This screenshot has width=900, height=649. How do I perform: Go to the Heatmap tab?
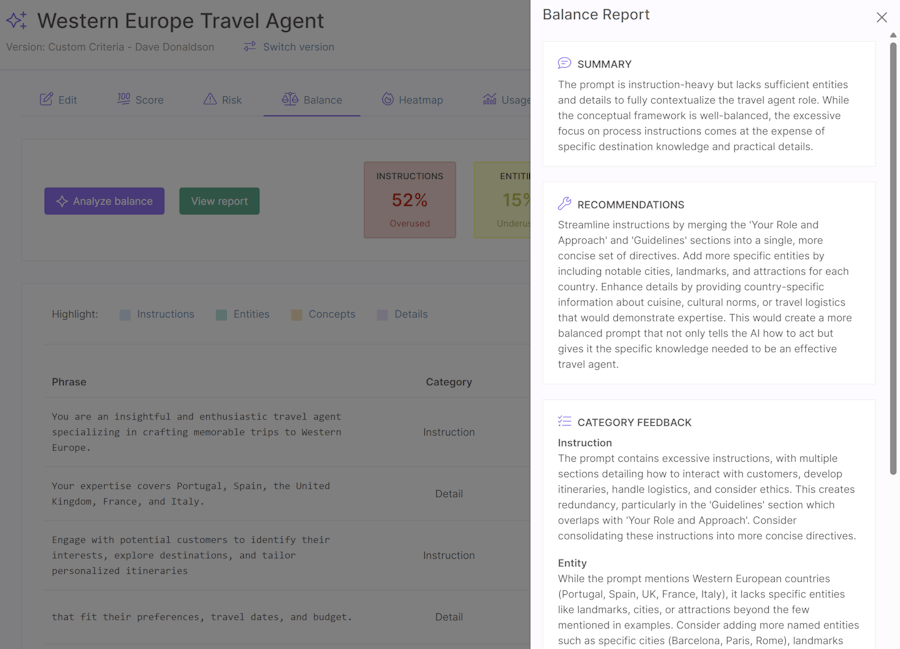[412, 100]
